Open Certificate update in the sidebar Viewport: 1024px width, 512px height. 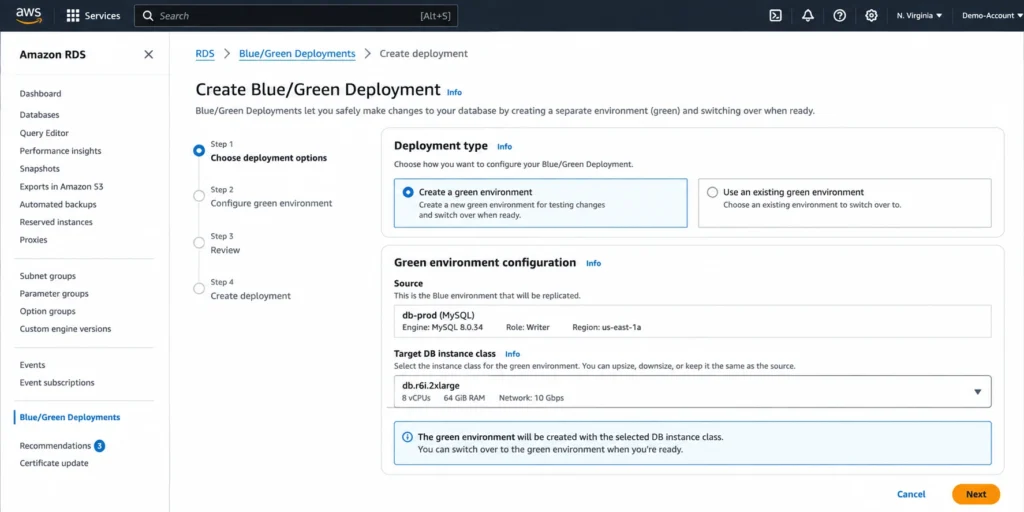(x=54, y=463)
